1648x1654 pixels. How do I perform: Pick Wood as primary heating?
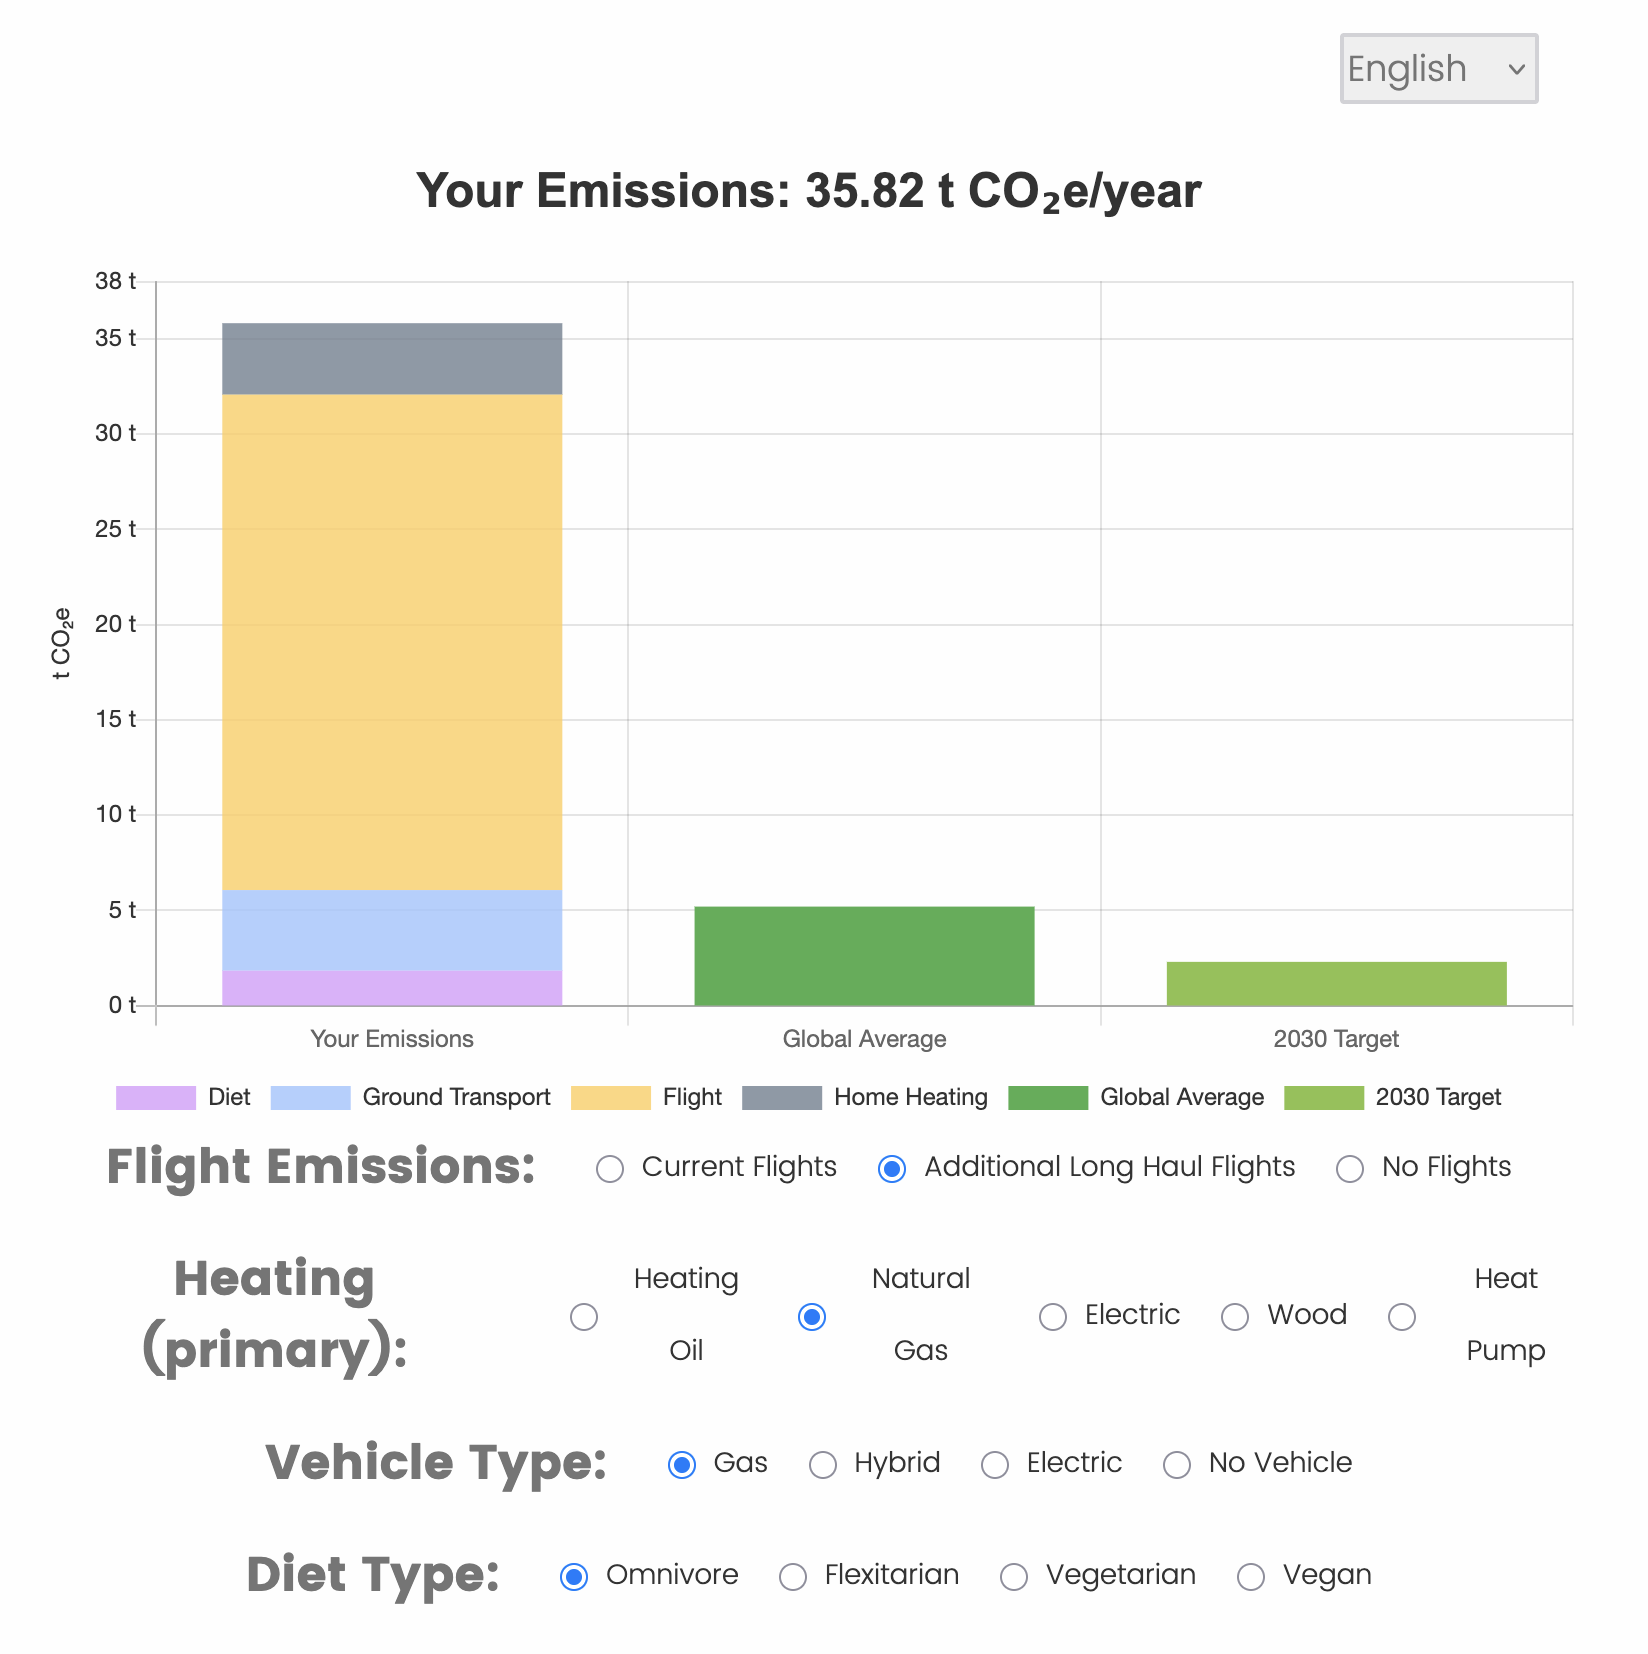[x=1235, y=1316]
